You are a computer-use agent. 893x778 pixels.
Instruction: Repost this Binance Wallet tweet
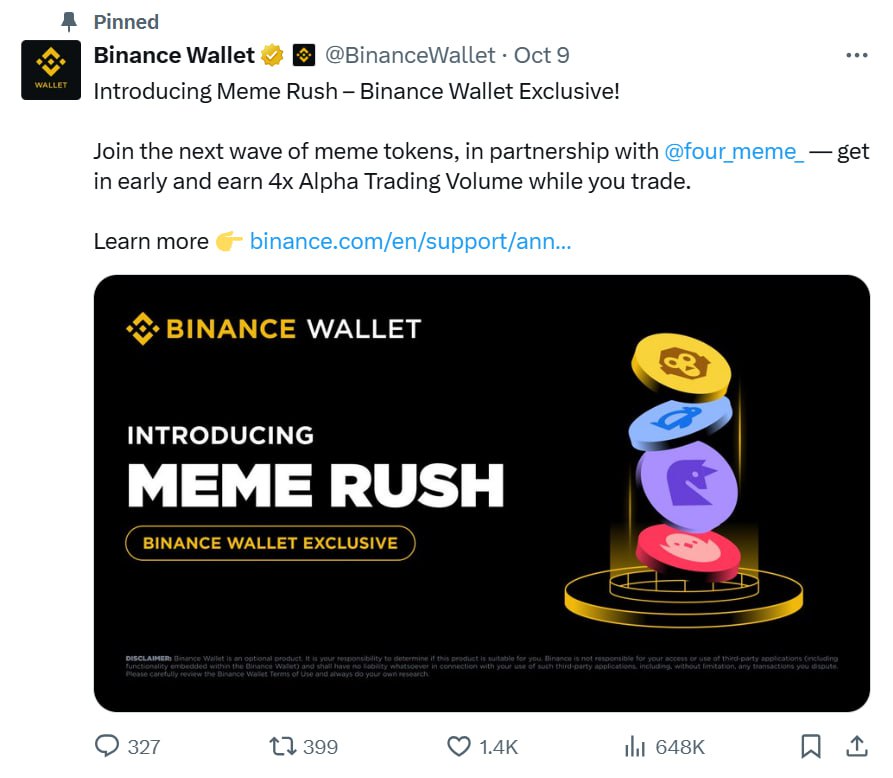click(283, 746)
